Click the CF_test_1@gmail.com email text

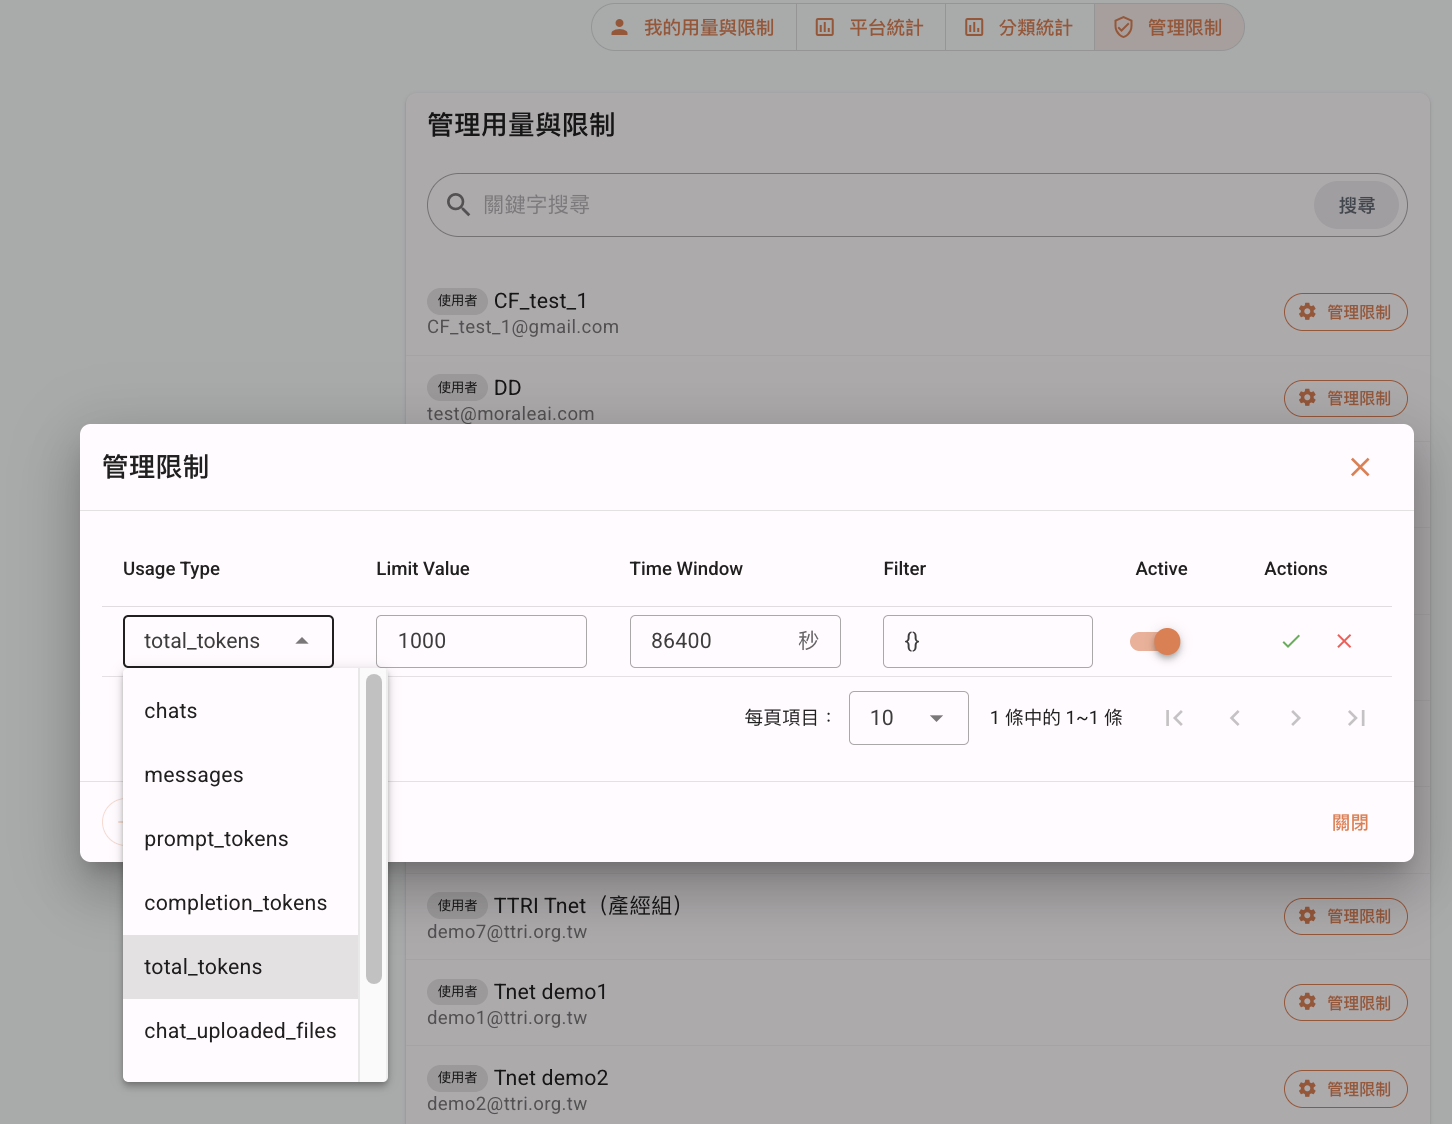pos(523,327)
